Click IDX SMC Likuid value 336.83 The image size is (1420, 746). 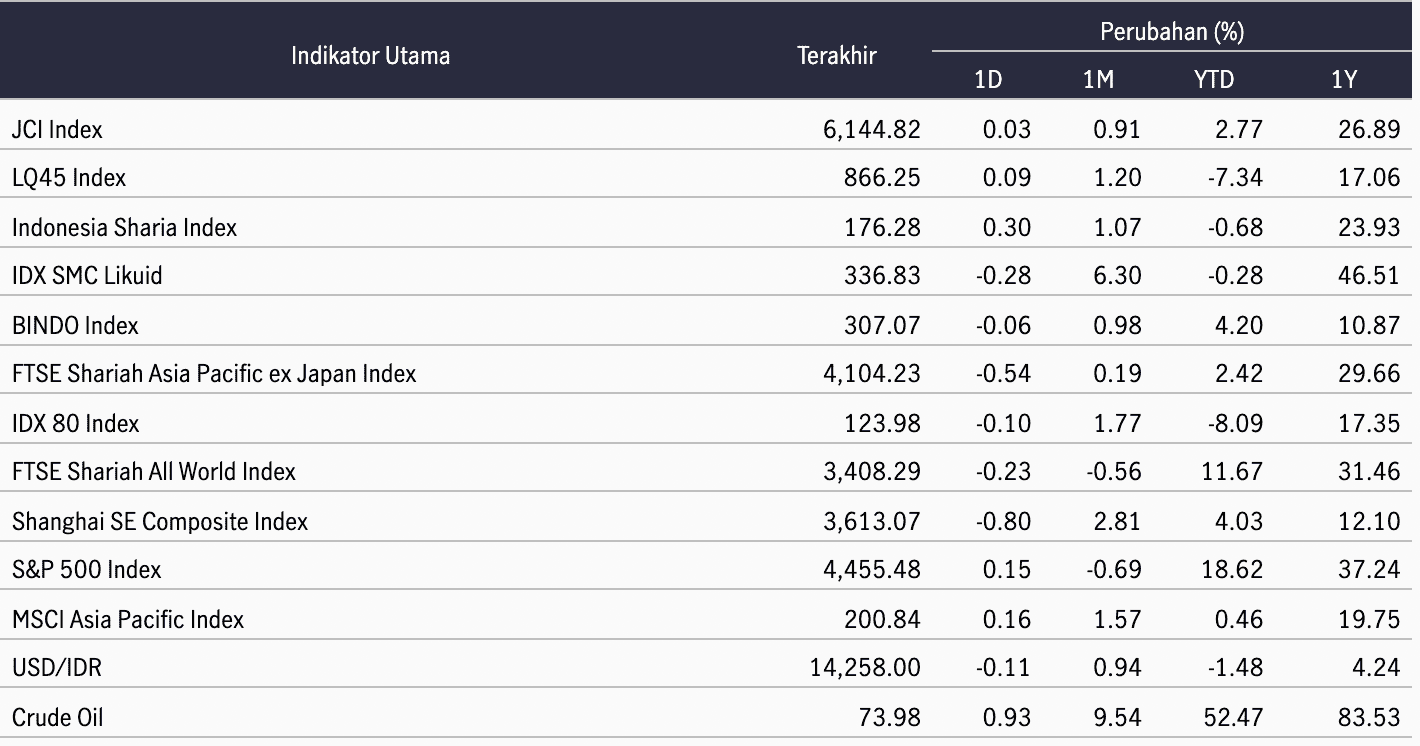coord(883,275)
